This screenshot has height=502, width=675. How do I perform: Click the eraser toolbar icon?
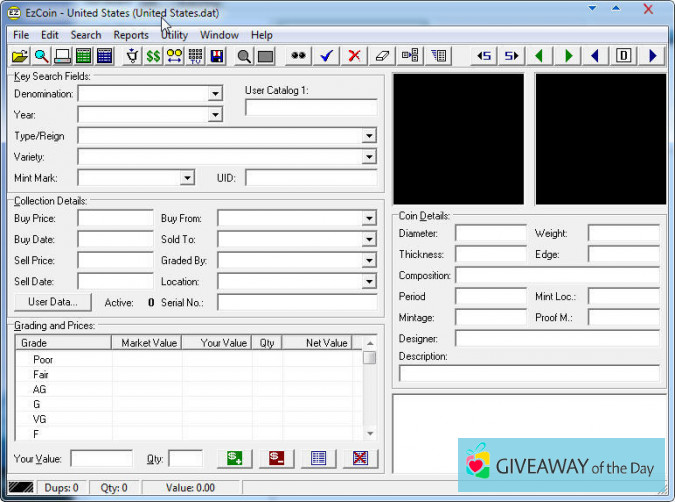[x=381, y=56]
